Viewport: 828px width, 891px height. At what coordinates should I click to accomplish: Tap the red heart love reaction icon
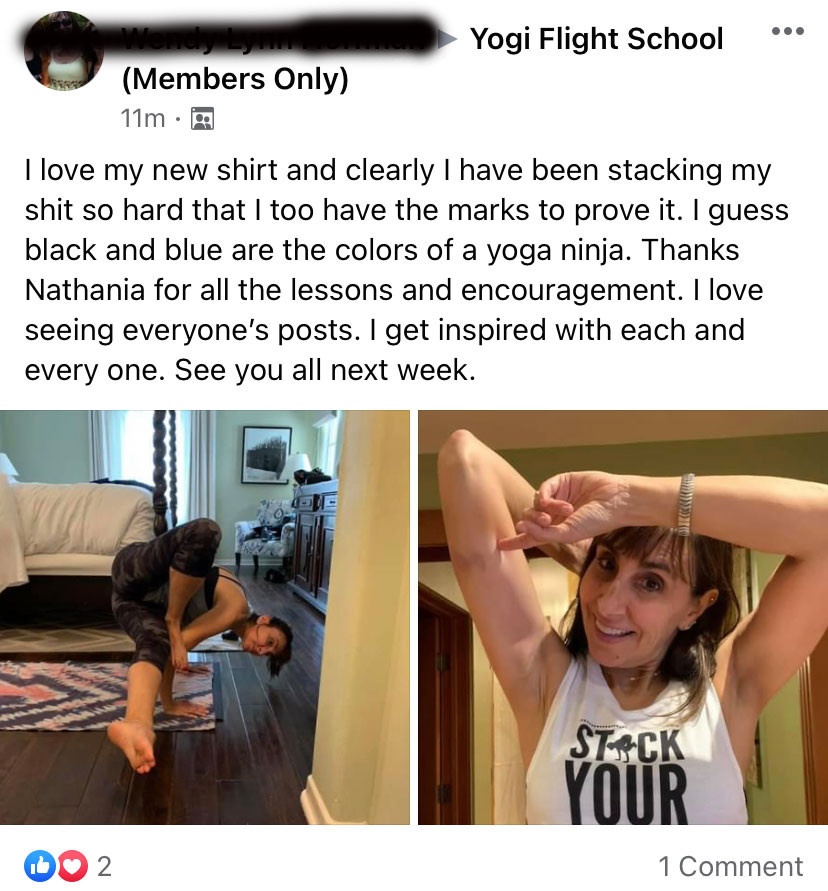pos(72,865)
